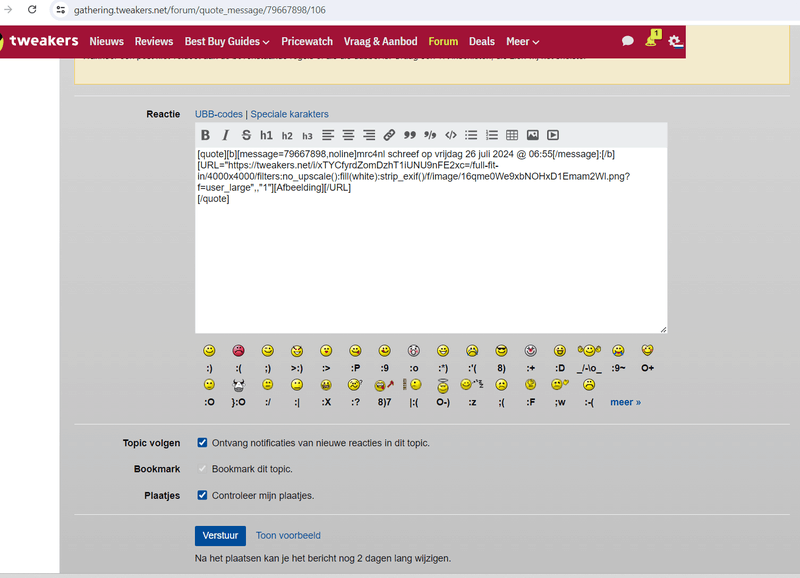Align text left in the editor
Viewport: 800px width, 578px height.
pyautogui.click(x=328, y=135)
